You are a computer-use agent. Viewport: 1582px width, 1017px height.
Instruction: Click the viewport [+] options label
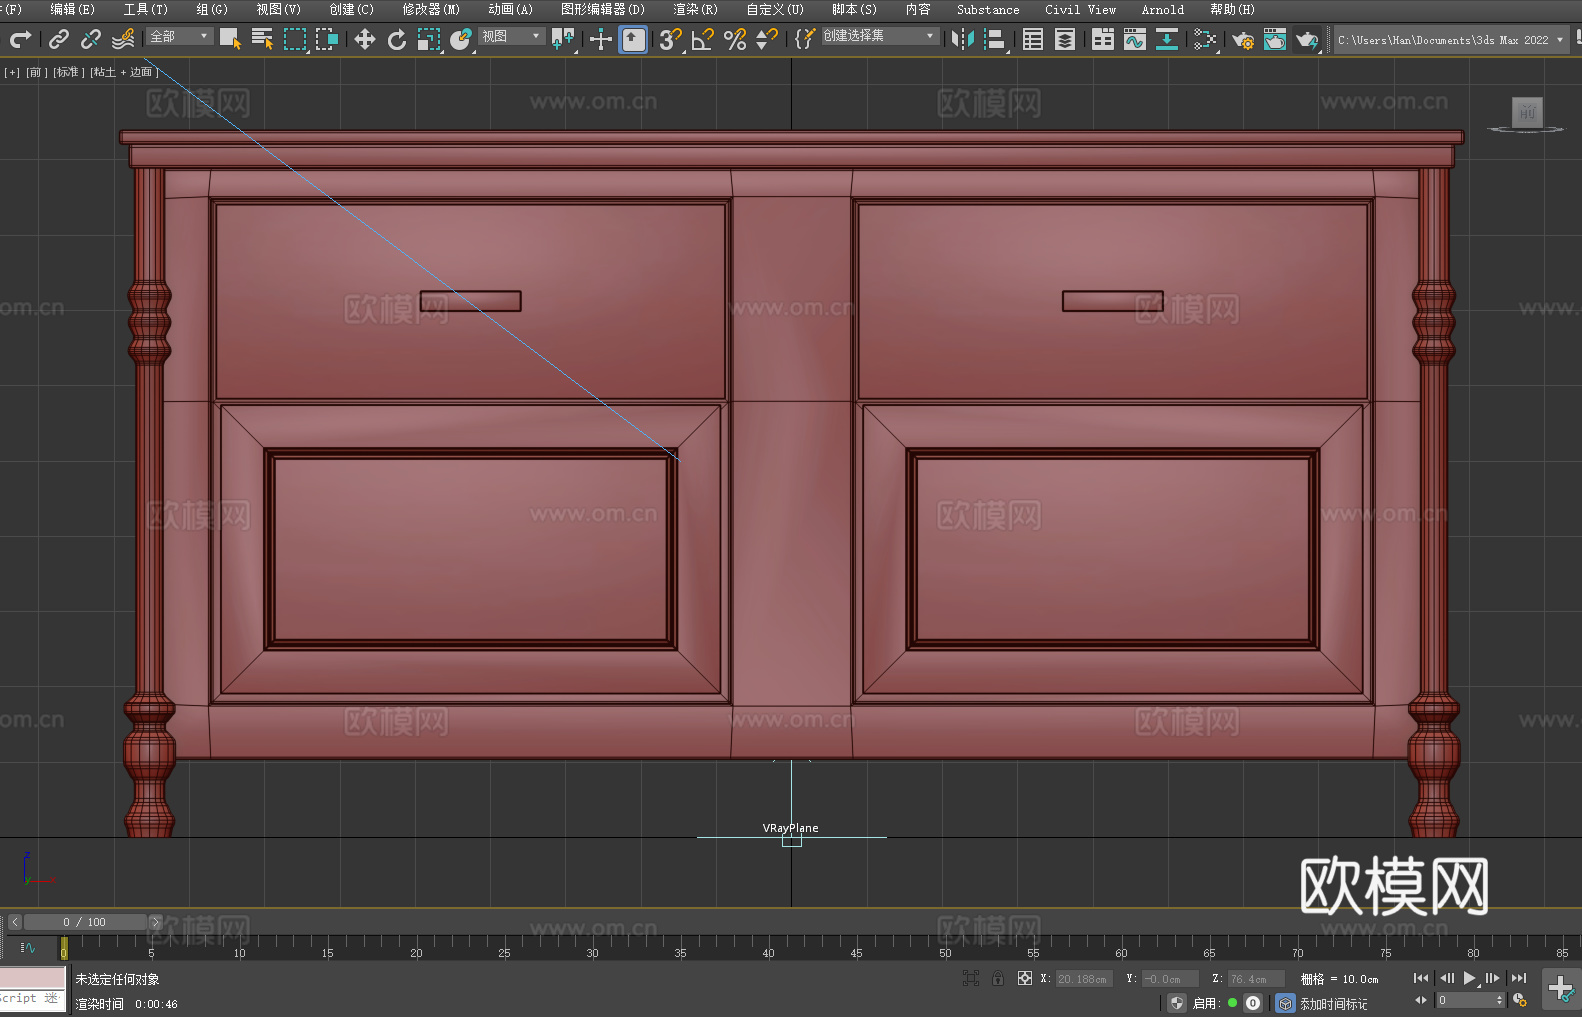12,72
